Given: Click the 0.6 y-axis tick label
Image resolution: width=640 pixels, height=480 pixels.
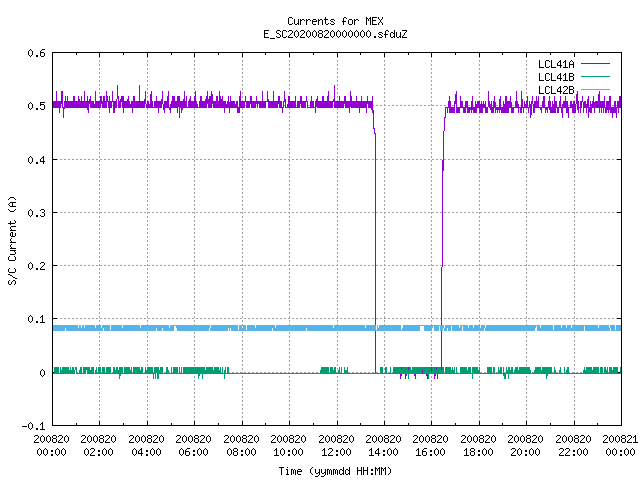Looking at the screenshot, I should 36,53.
